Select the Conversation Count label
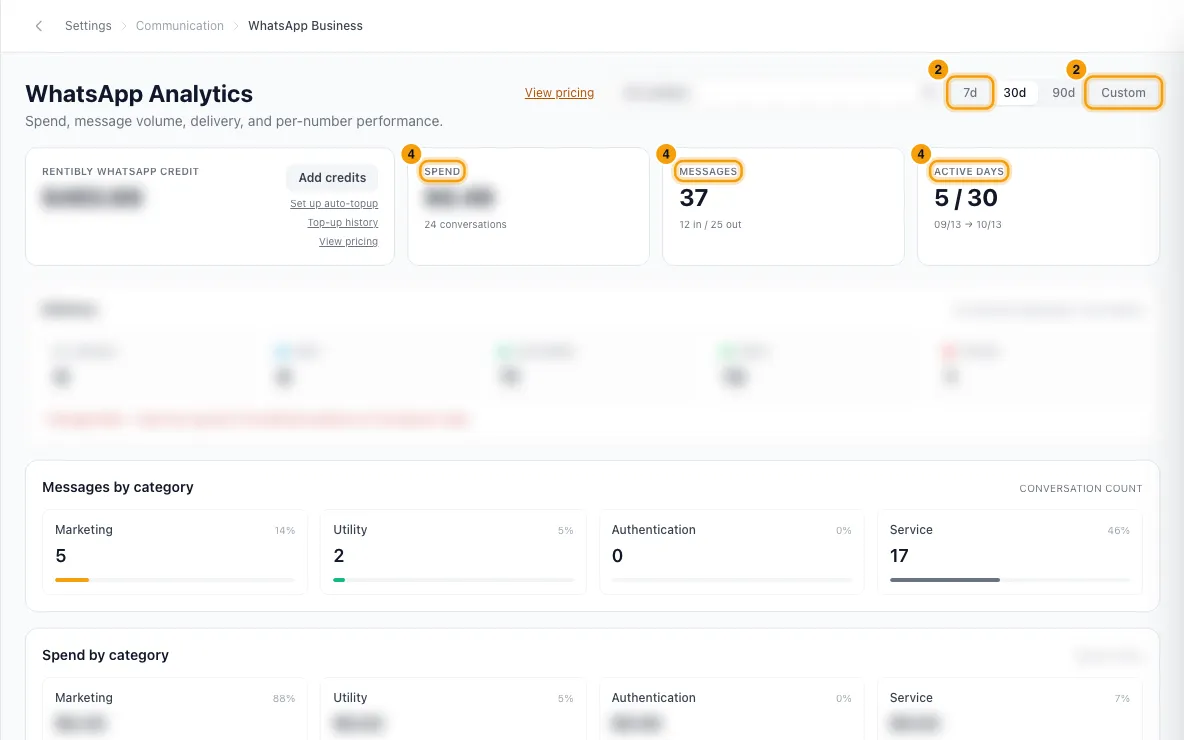The image size is (1184, 740). click(x=1081, y=489)
